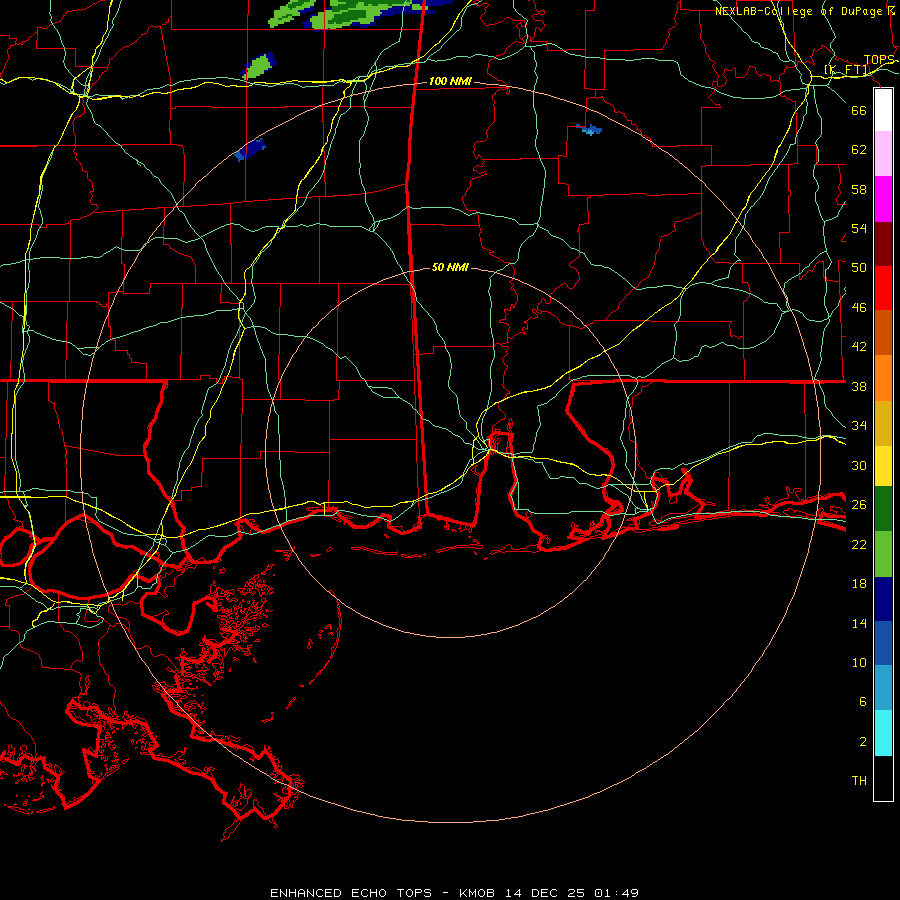Click the 'TH' legend label
The width and height of the screenshot is (900, 900).
point(859,780)
